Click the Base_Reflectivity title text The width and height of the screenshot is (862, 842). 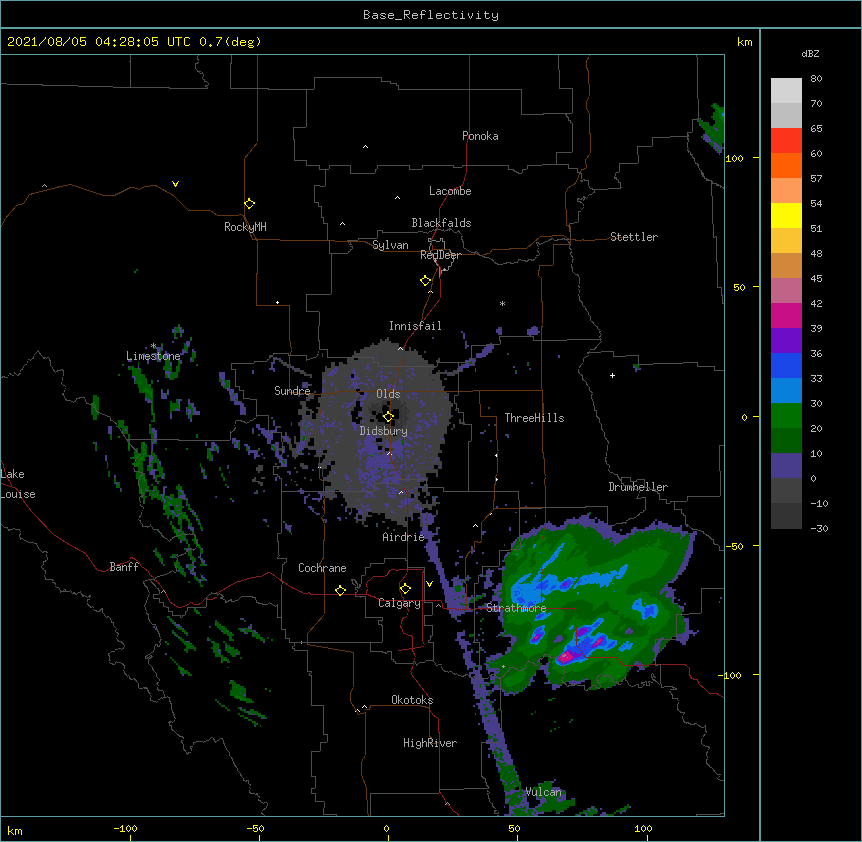pyautogui.click(x=431, y=15)
